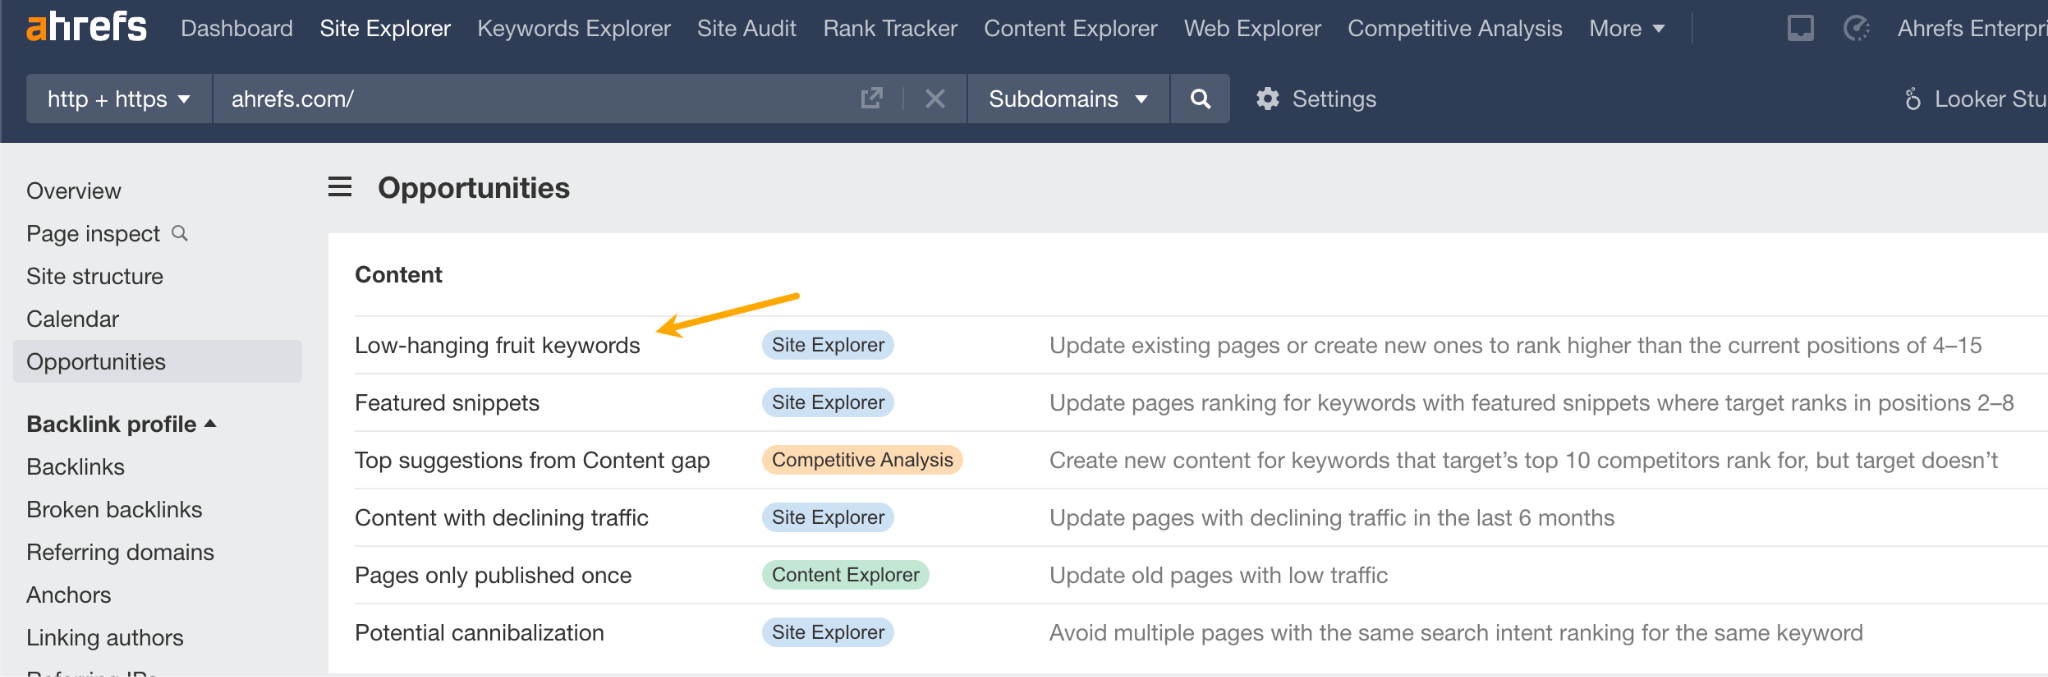
Task: Clear the URL field with X icon
Action: click(935, 98)
